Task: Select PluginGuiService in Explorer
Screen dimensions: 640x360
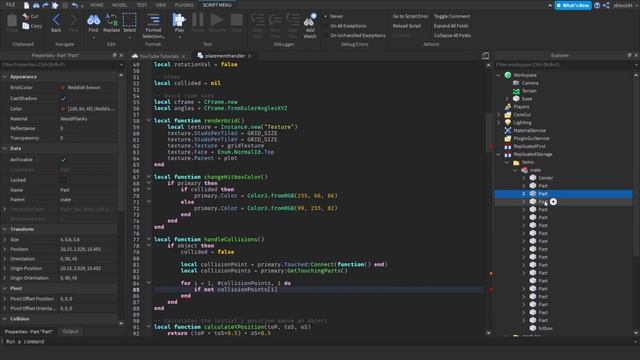Action: (x=531, y=138)
